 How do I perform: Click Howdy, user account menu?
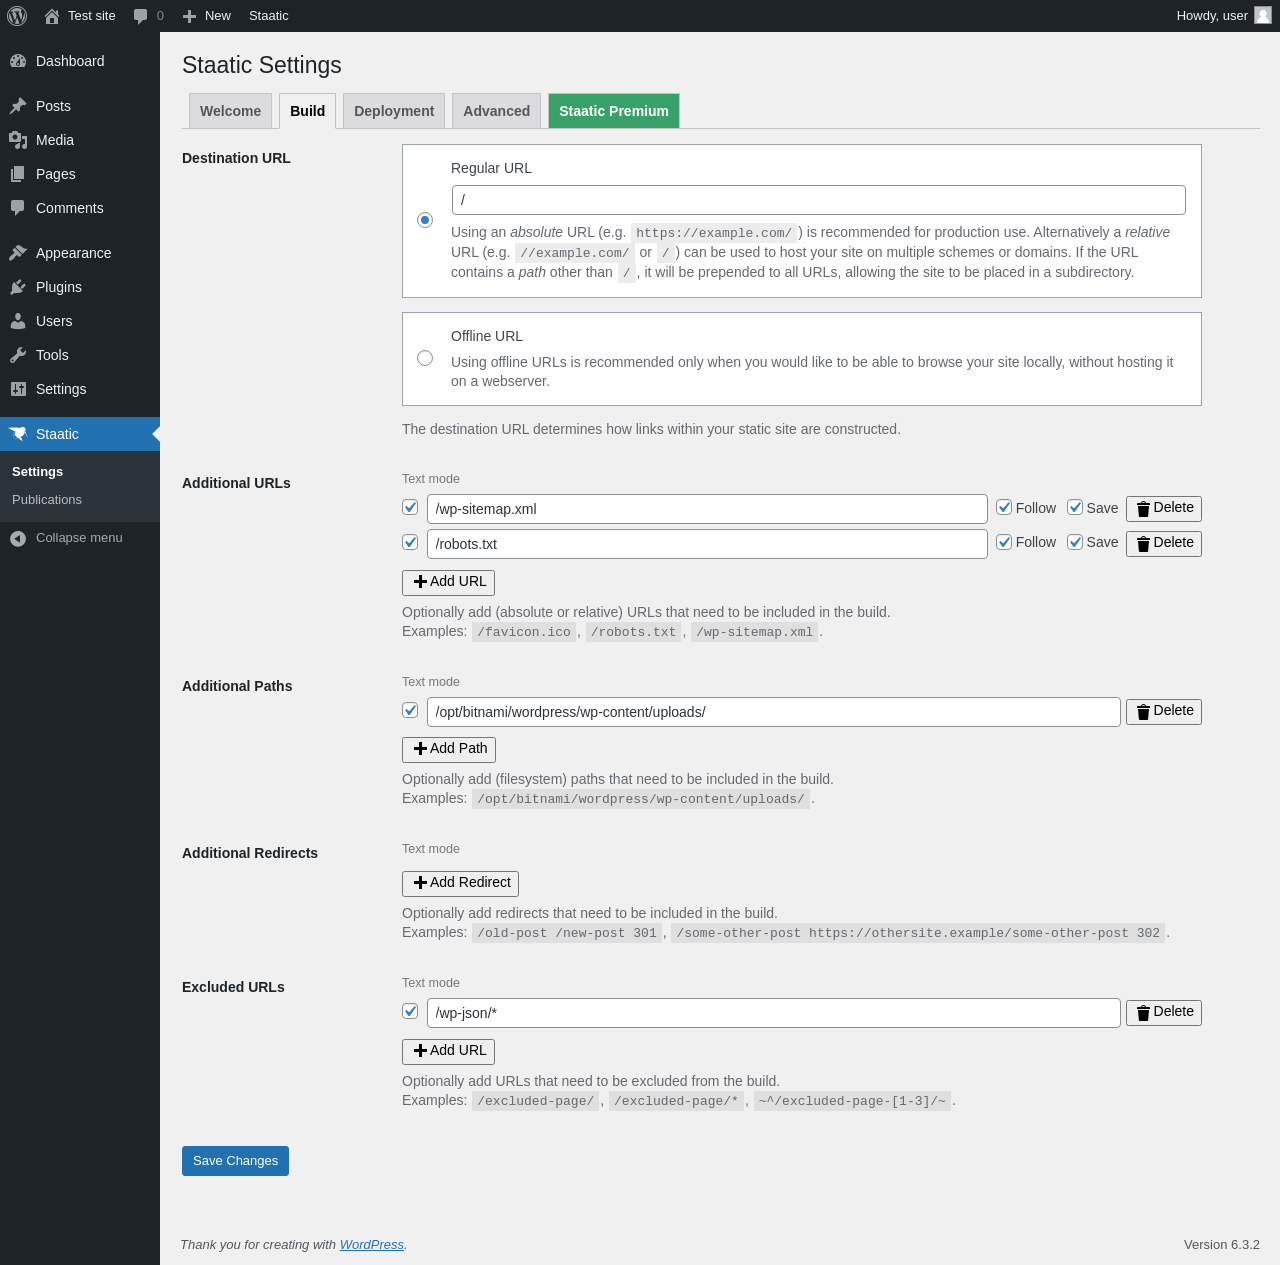coord(1223,16)
